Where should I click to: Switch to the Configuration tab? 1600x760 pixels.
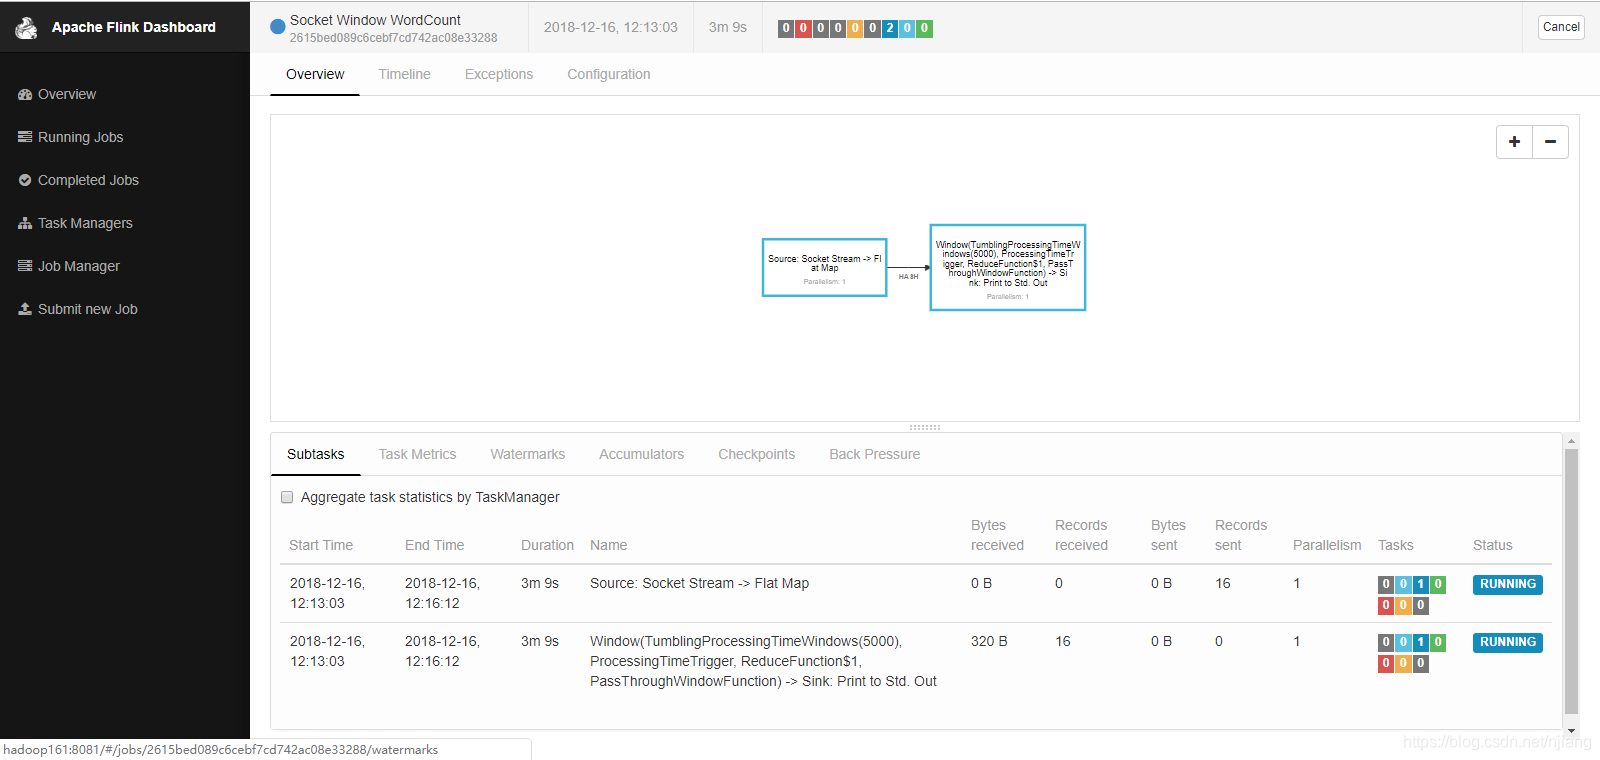[x=609, y=74]
